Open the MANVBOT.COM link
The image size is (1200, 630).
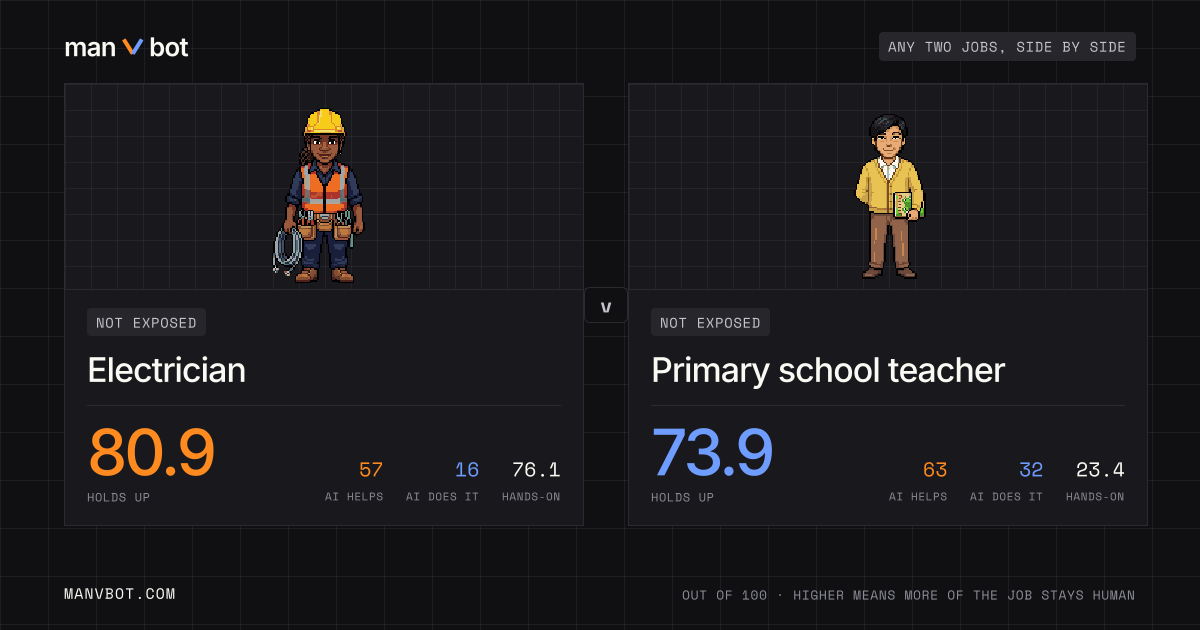(x=120, y=594)
